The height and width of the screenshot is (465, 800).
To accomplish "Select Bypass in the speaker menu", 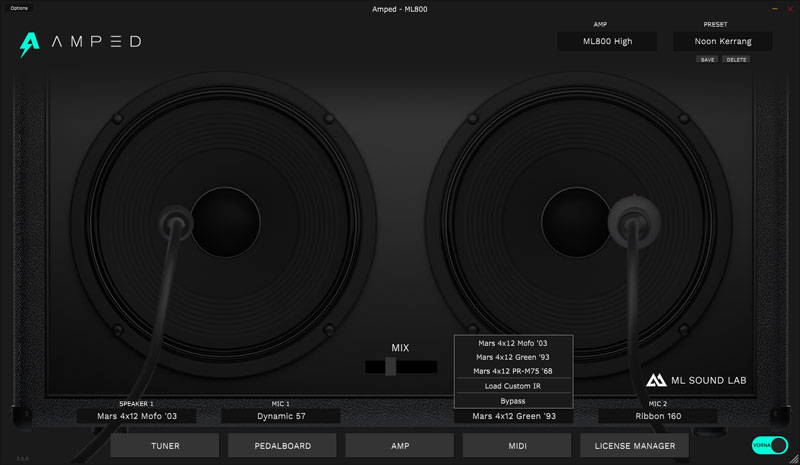I will (x=513, y=401).
